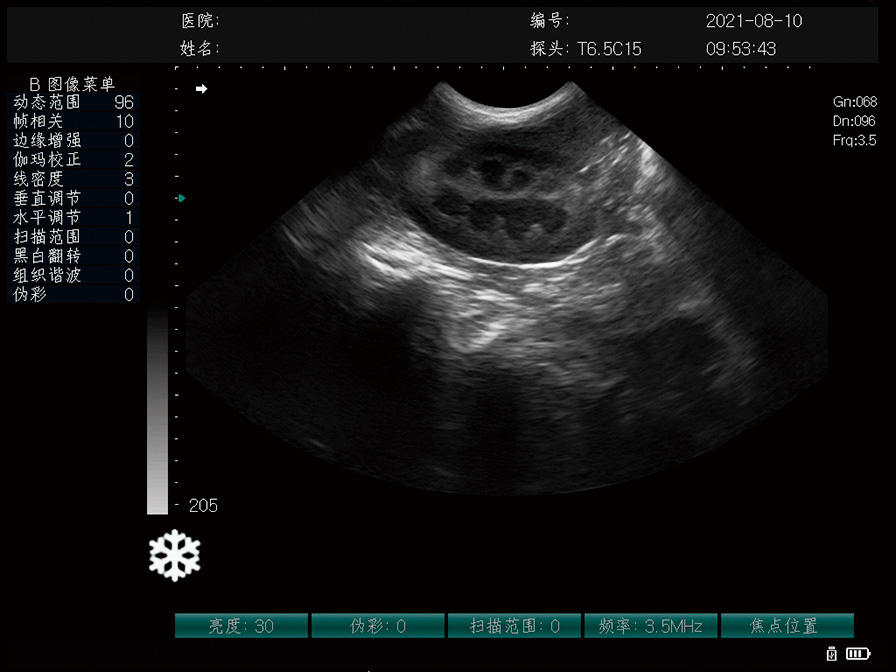This screenshot has height=672, width=896.
Task: Click the 探头: T6.5C15 probe label
Action: (586, 49)
